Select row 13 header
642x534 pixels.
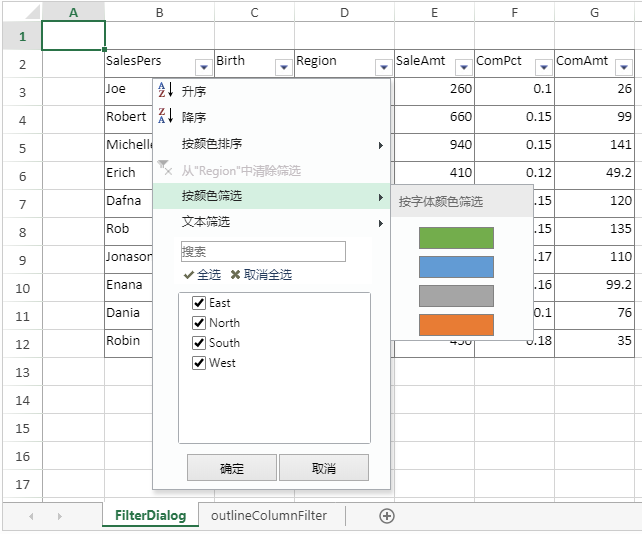tap(23, 372)
